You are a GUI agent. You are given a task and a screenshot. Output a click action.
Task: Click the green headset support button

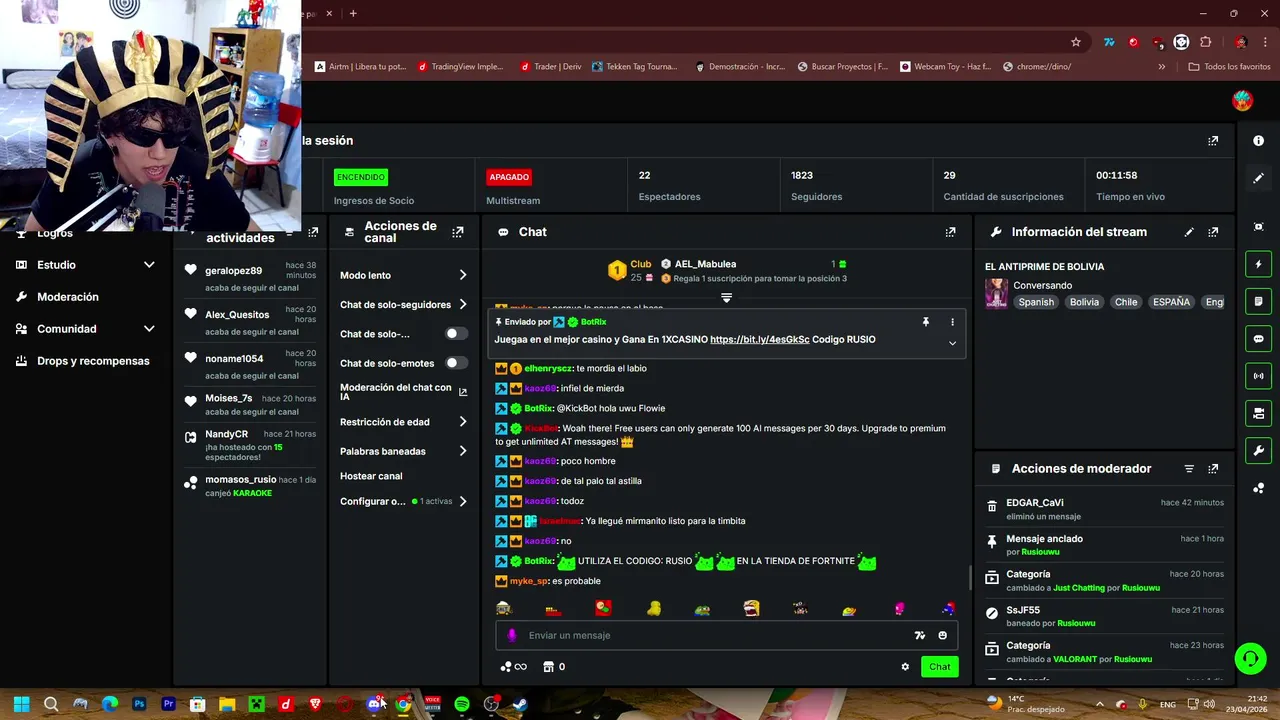click(1250, 658)
